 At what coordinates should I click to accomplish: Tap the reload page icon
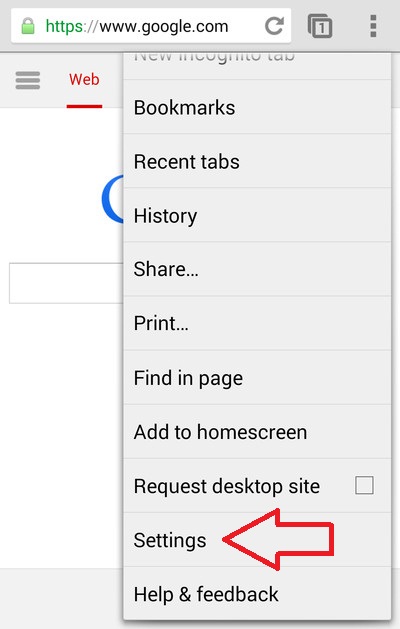274,26
